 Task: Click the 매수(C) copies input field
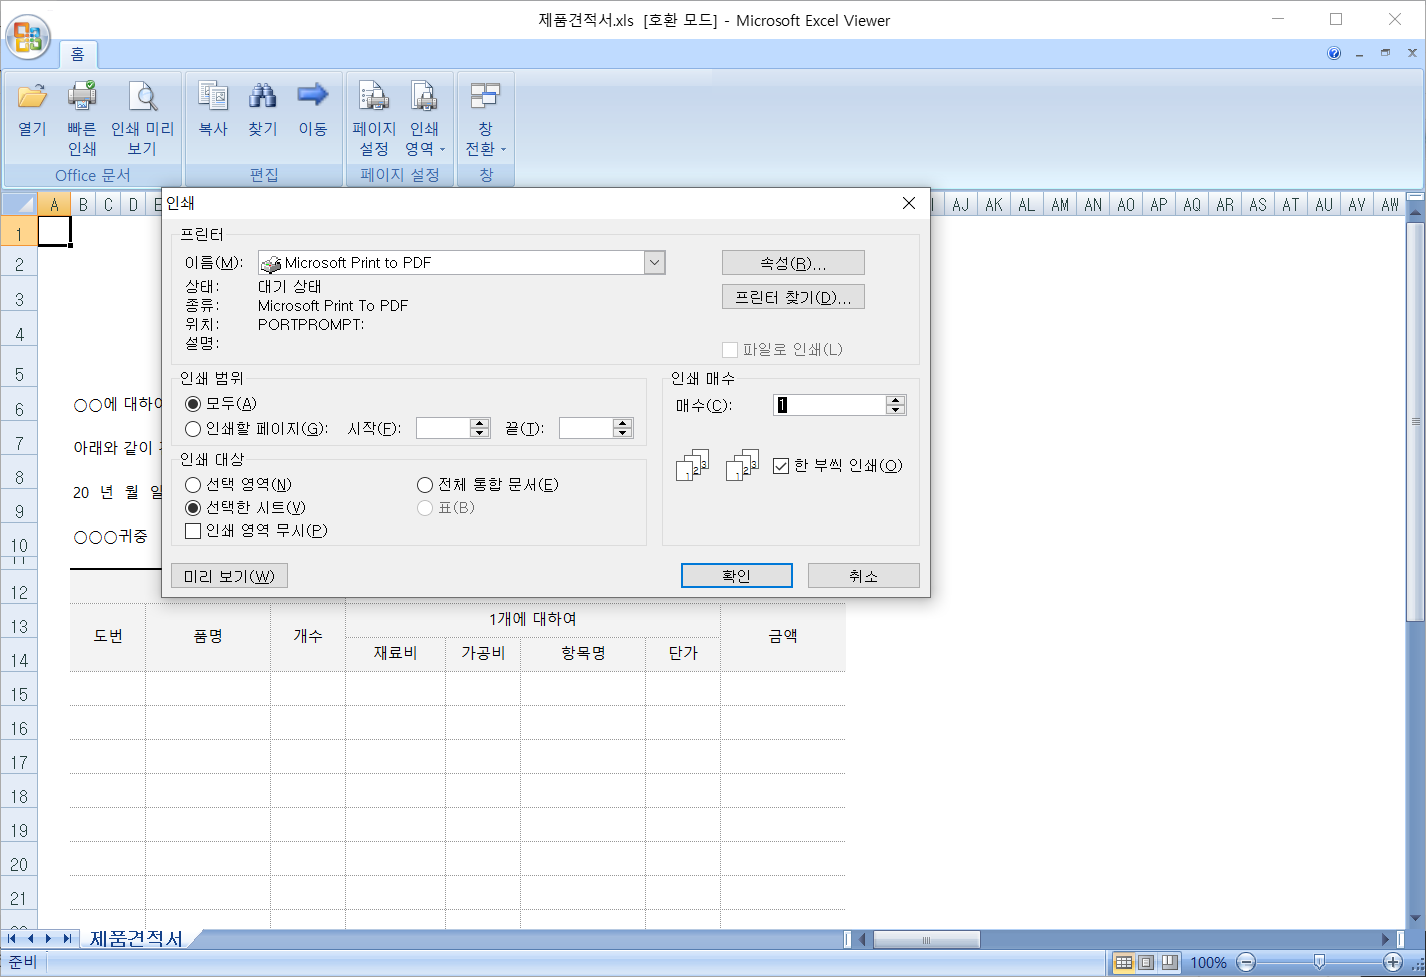click(x=830, y=405)
